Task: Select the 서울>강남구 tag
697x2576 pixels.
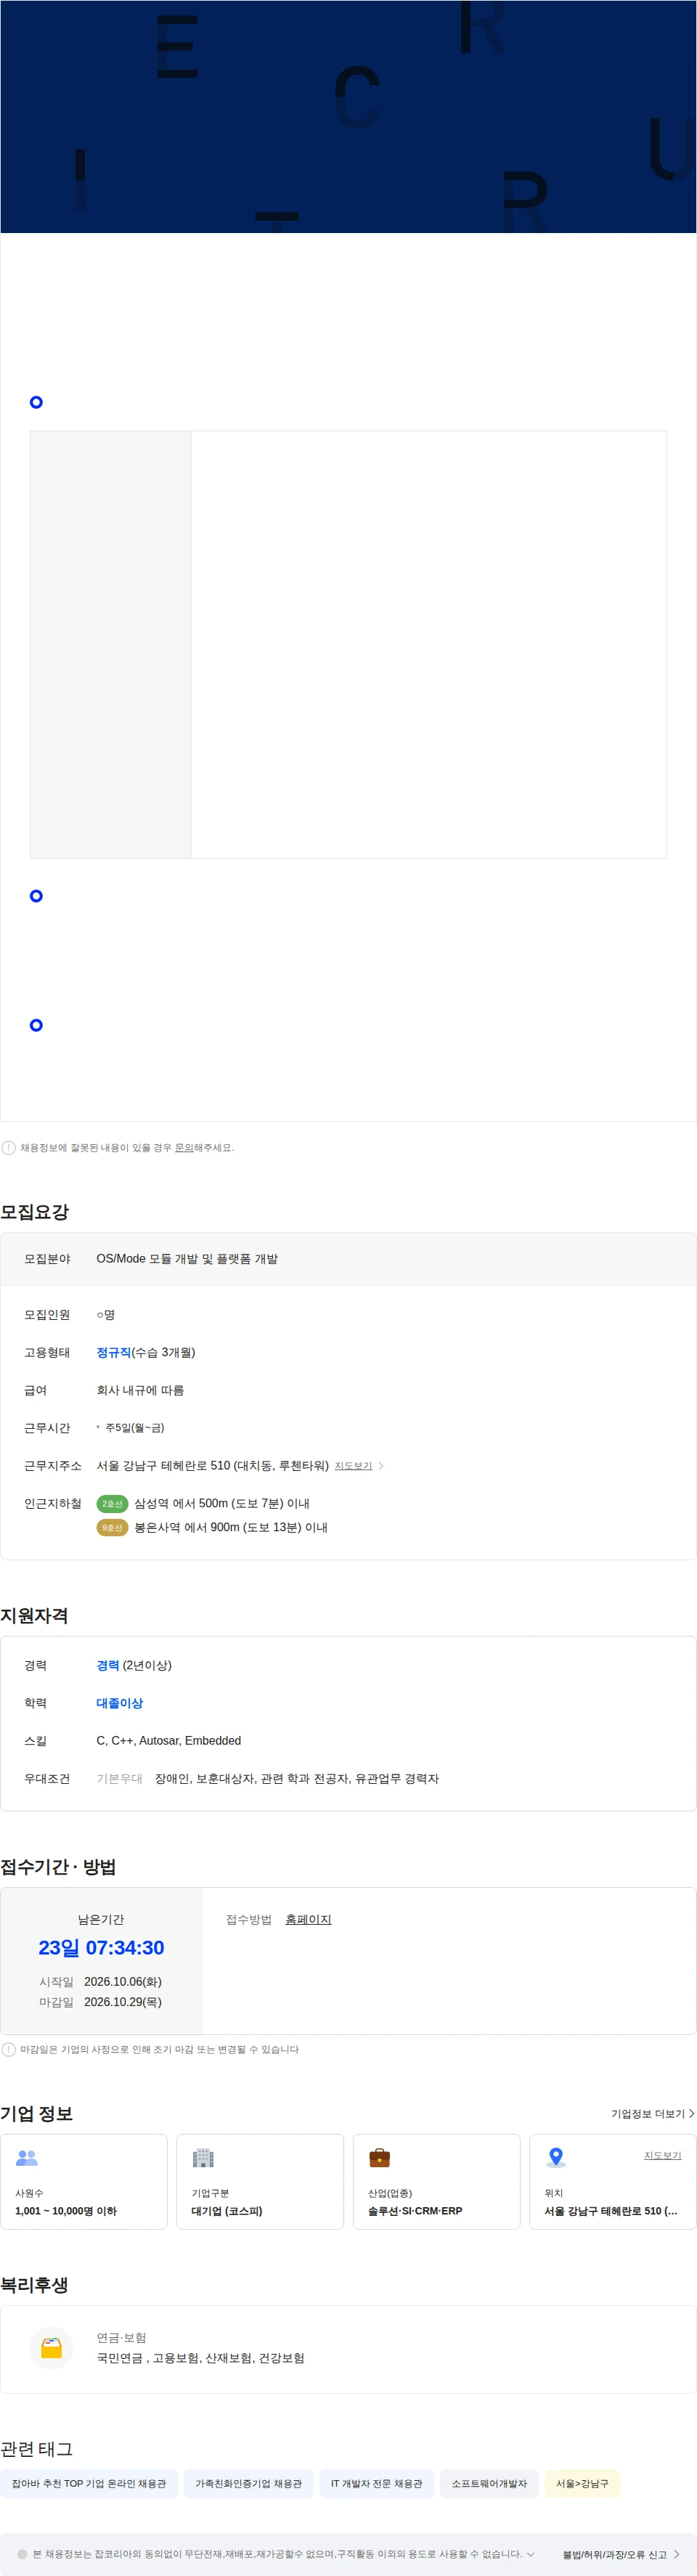Action: [x=582, y=2484]
